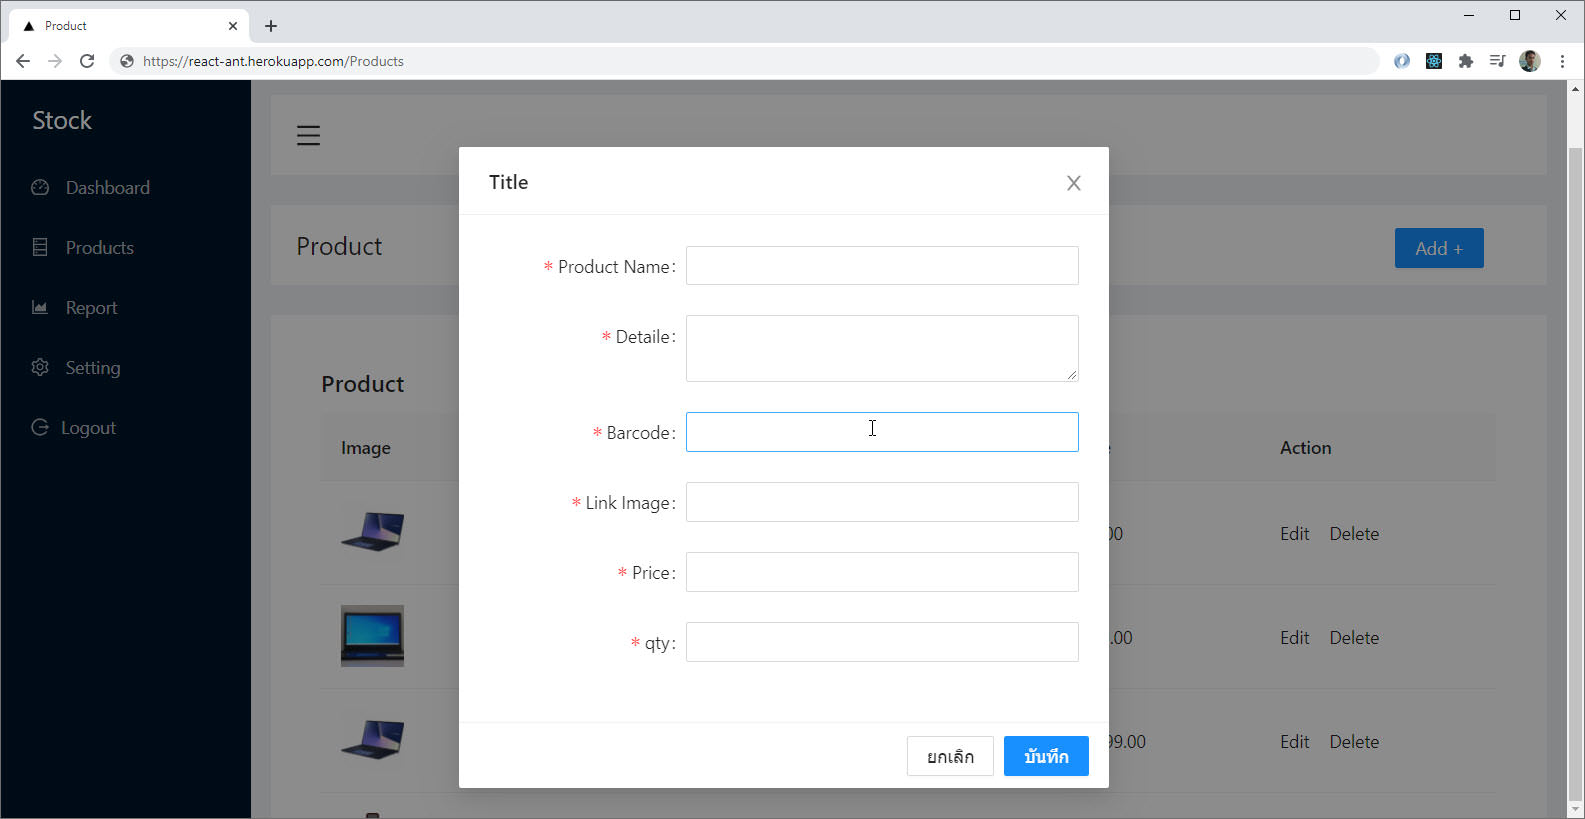
Task: Click the browser back arrow
Action: 23,61
